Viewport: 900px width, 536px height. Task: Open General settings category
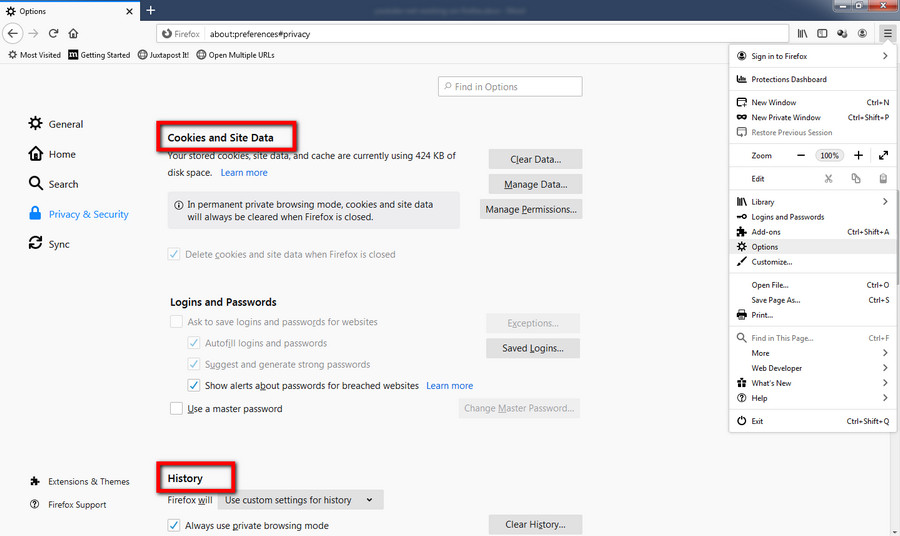click(56, 123)
